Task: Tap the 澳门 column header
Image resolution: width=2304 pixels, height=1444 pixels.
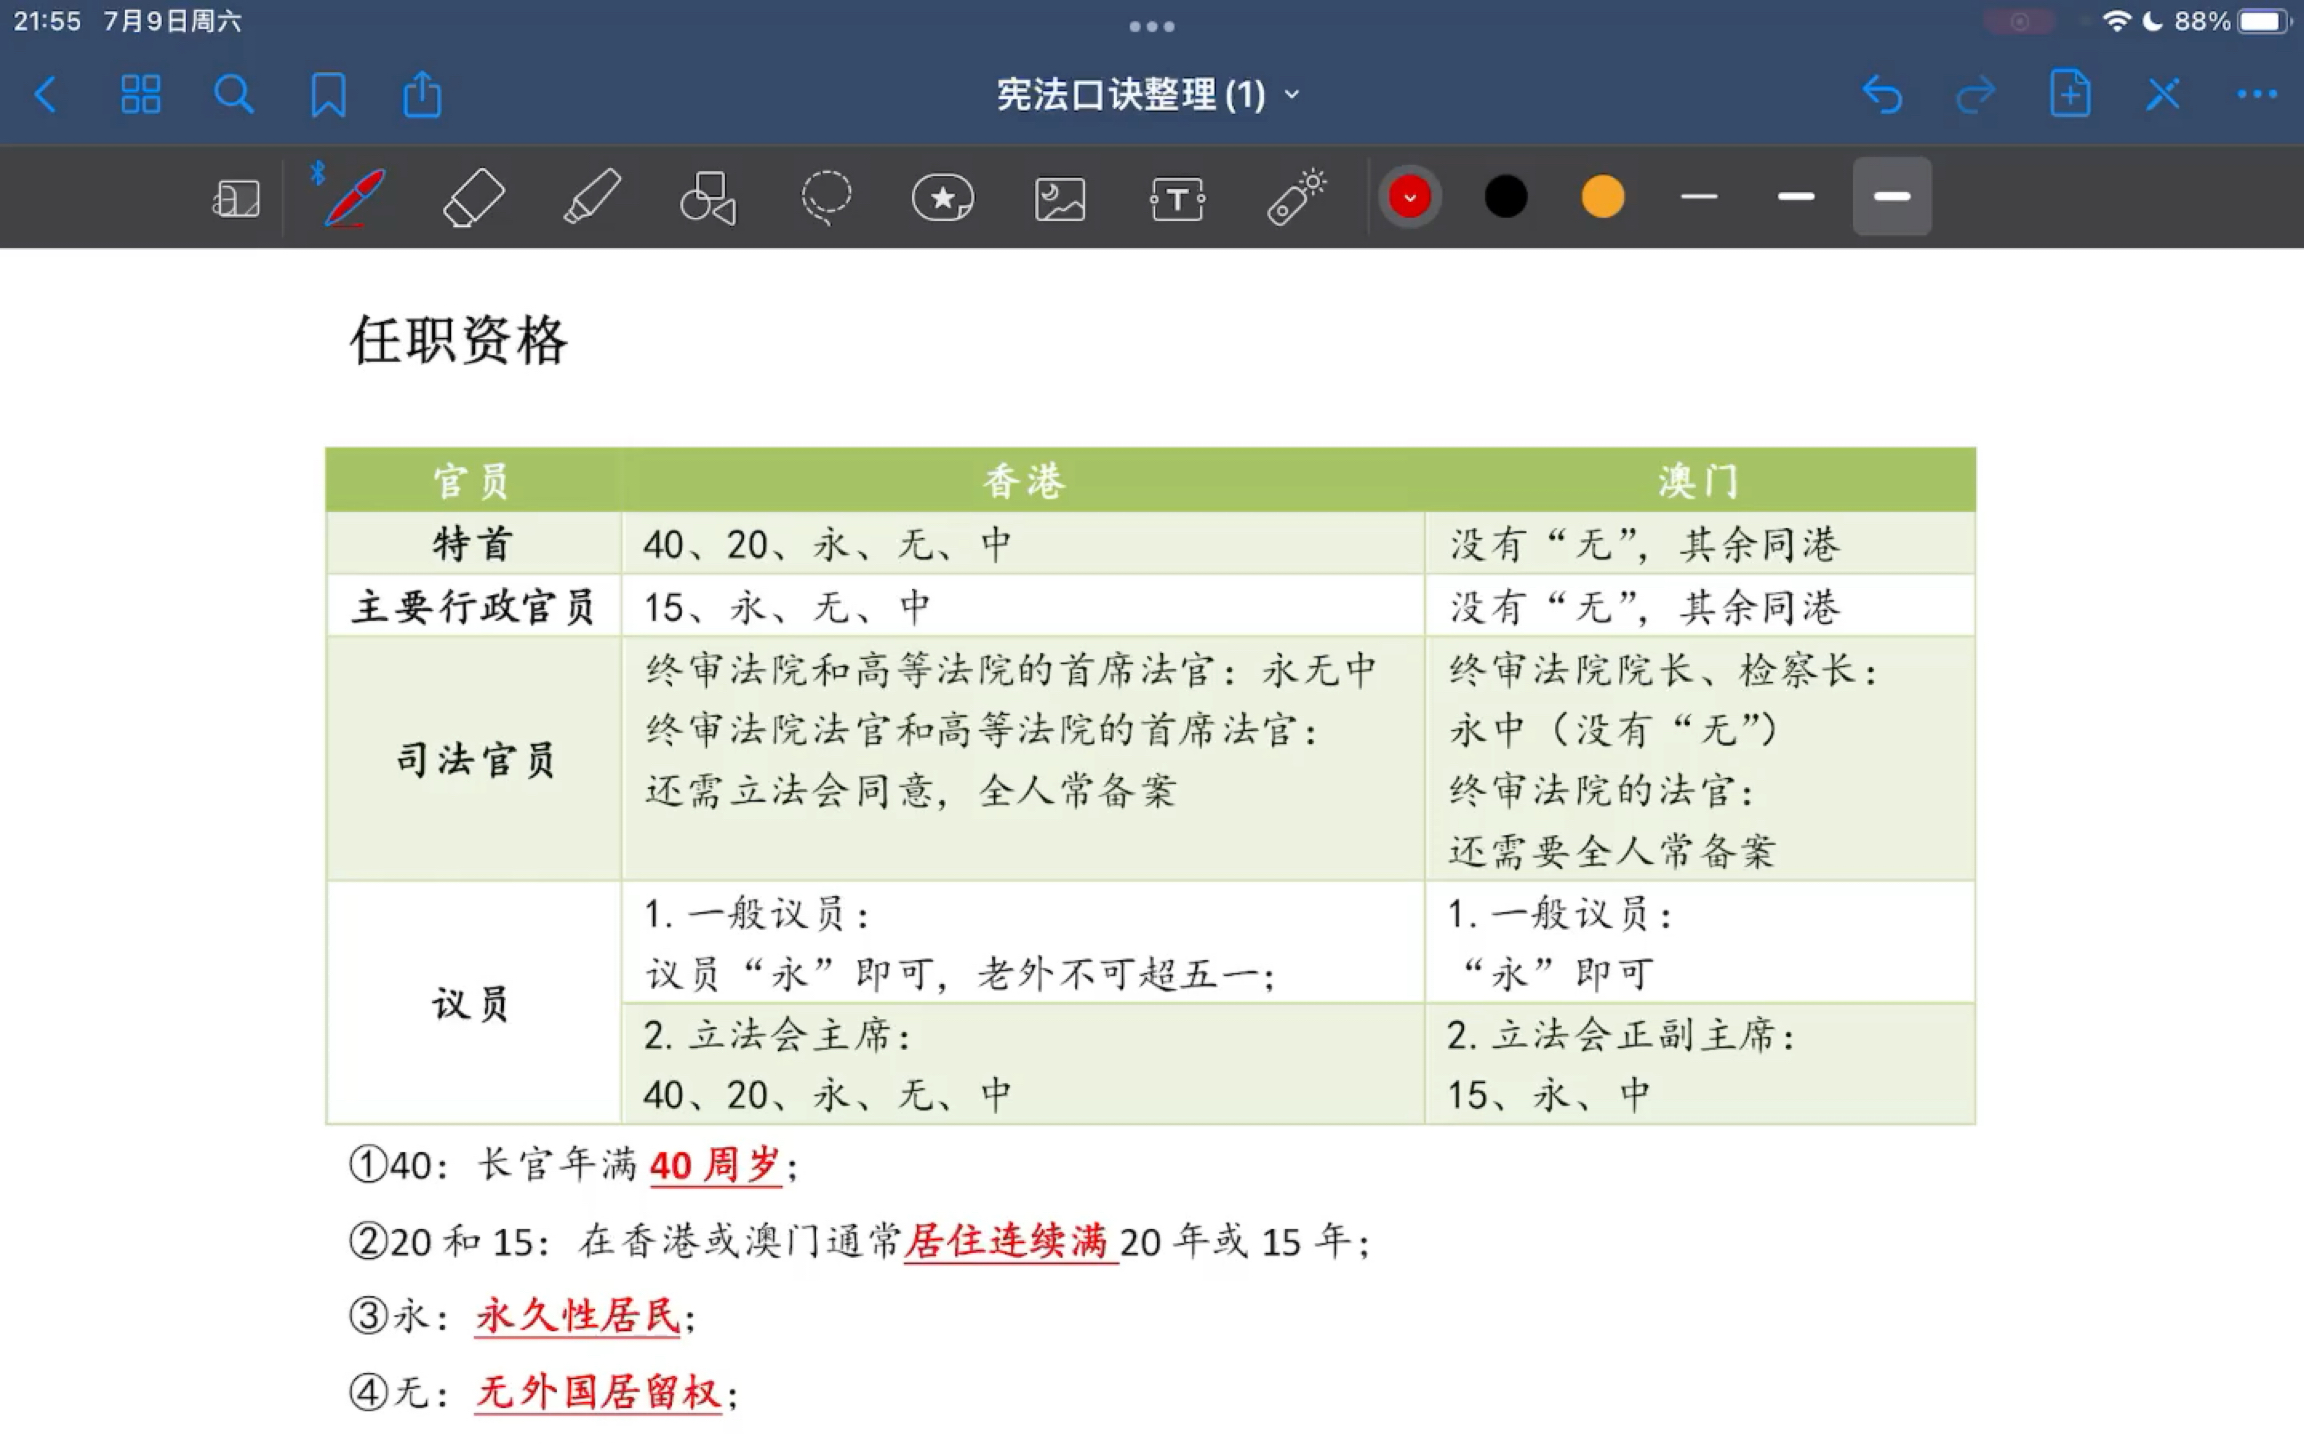Action: [1698, 481]
